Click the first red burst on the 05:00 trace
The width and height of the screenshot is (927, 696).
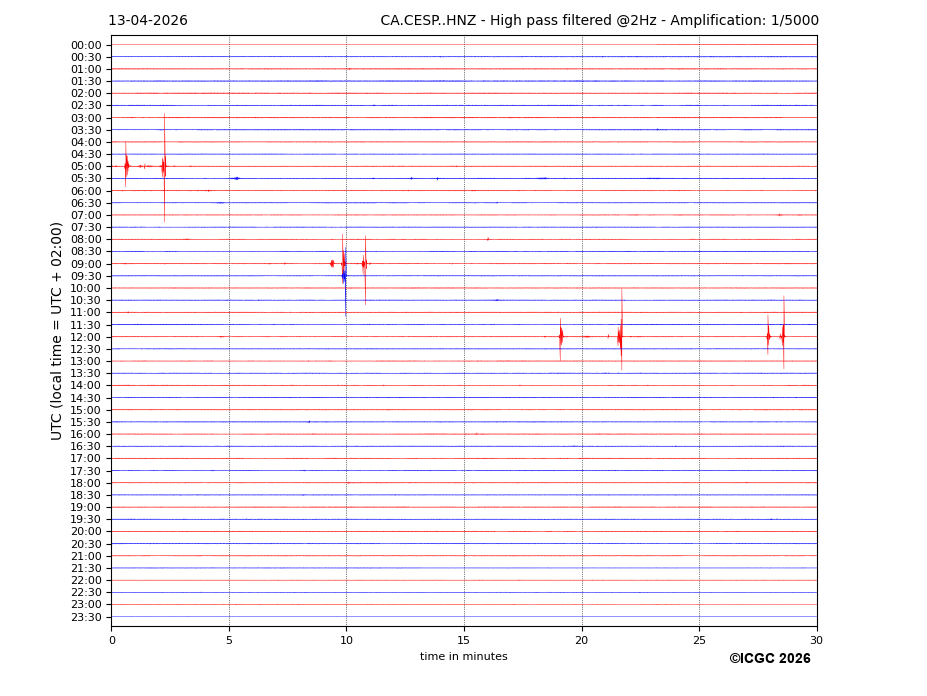(126, 166)
